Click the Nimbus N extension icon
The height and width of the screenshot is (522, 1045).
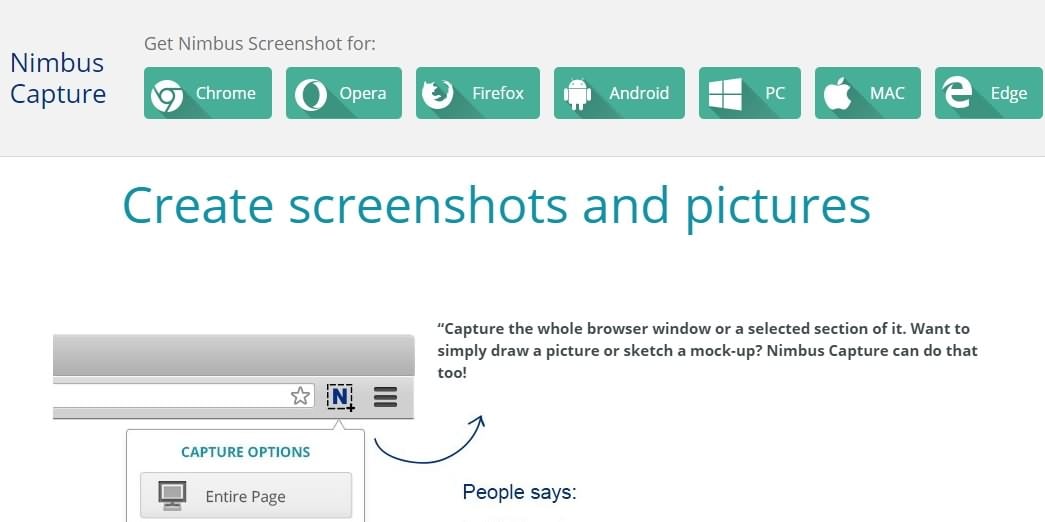point(341,398)
